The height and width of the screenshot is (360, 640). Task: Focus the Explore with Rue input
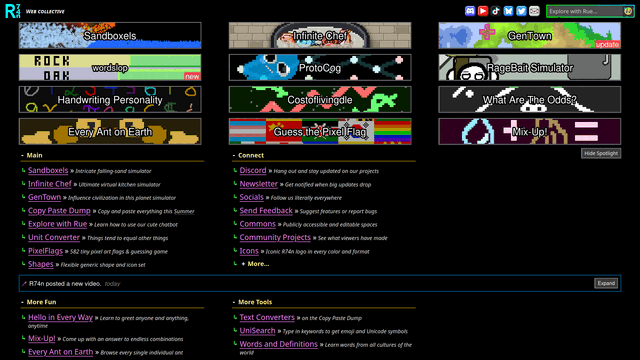pyautogui.click(x=584, y=11)
